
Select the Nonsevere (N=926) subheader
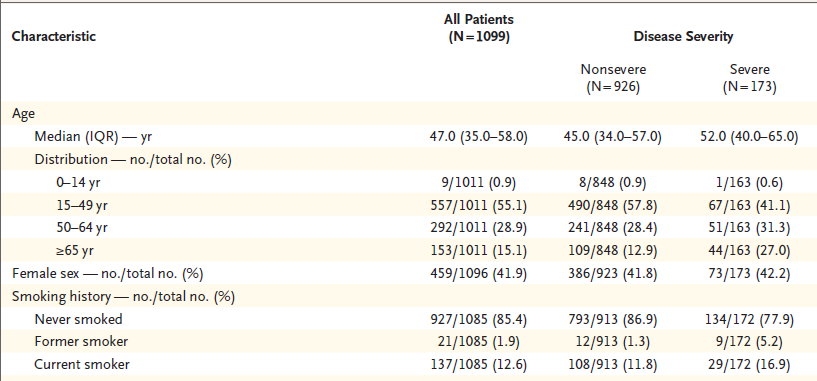[x=613, y=78]
